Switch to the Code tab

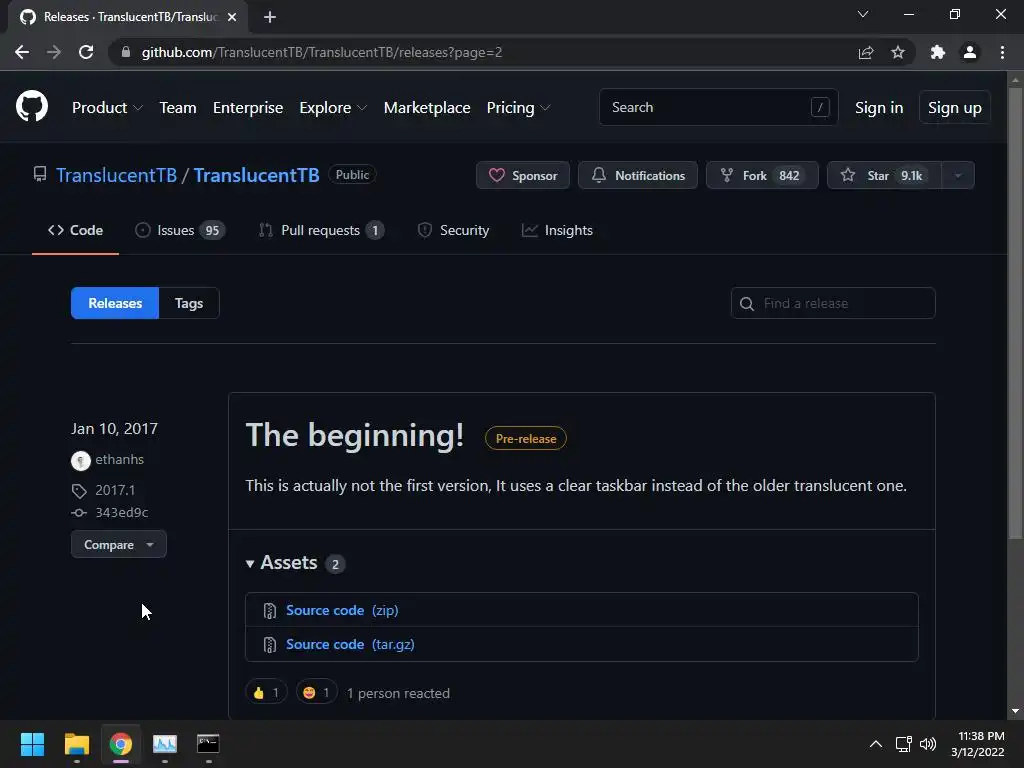pos(75,230)
